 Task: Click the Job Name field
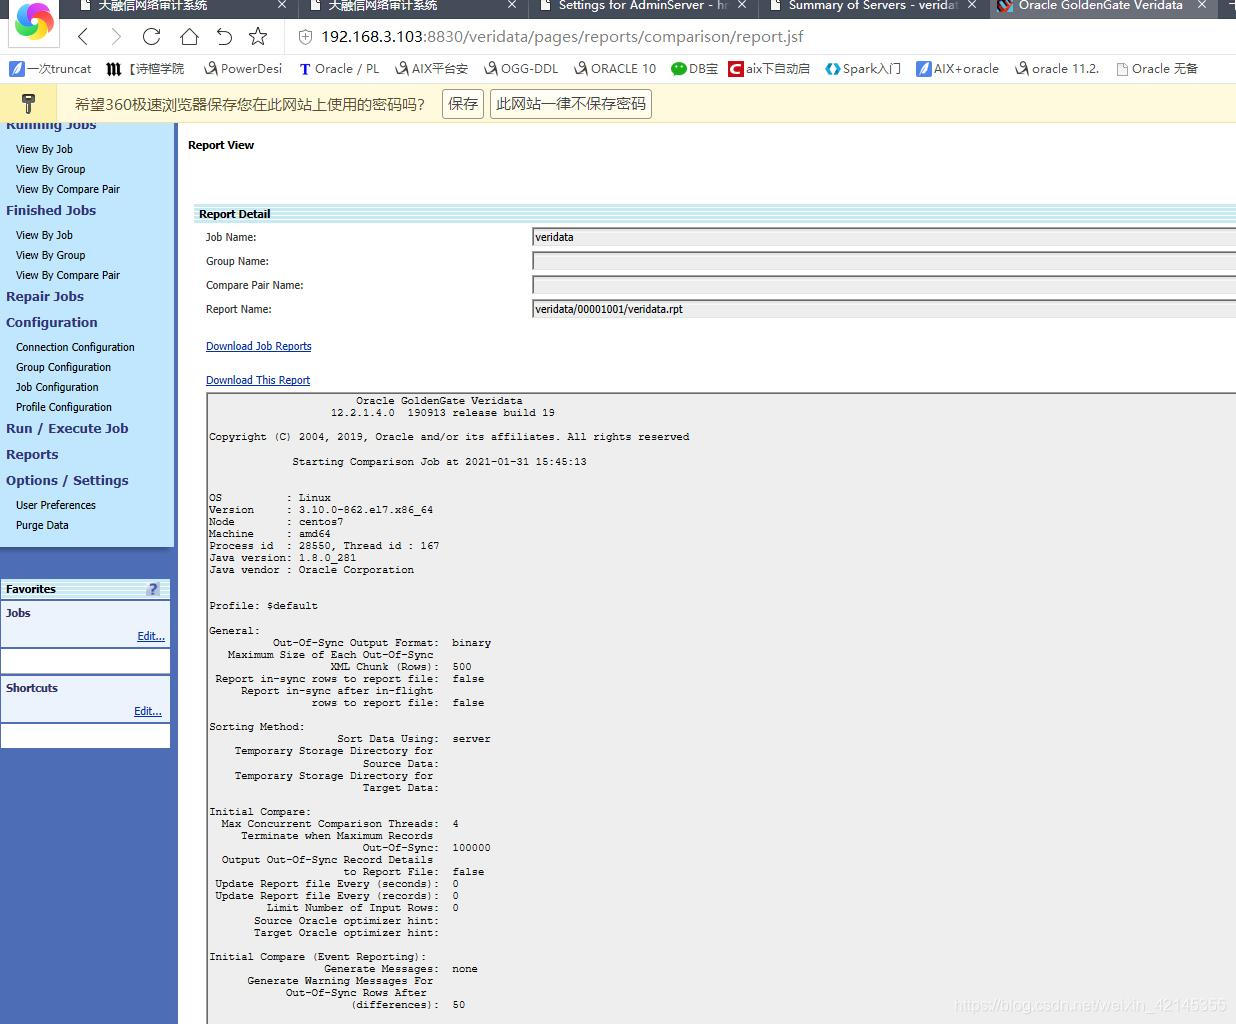coord(884,237)
